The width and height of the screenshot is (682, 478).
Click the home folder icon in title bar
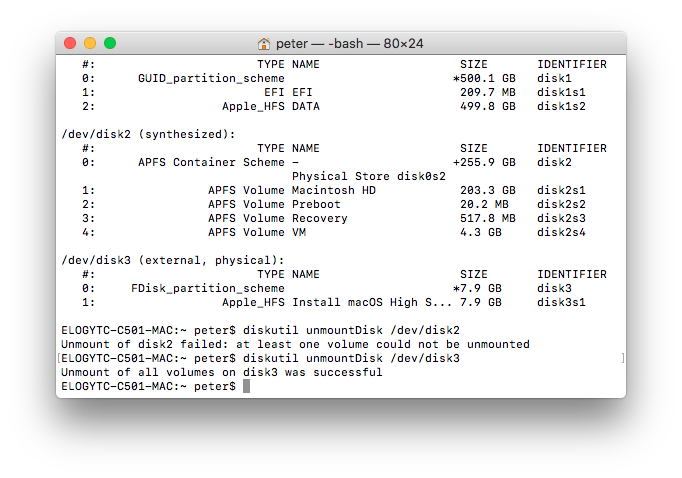tap(264, 44)
